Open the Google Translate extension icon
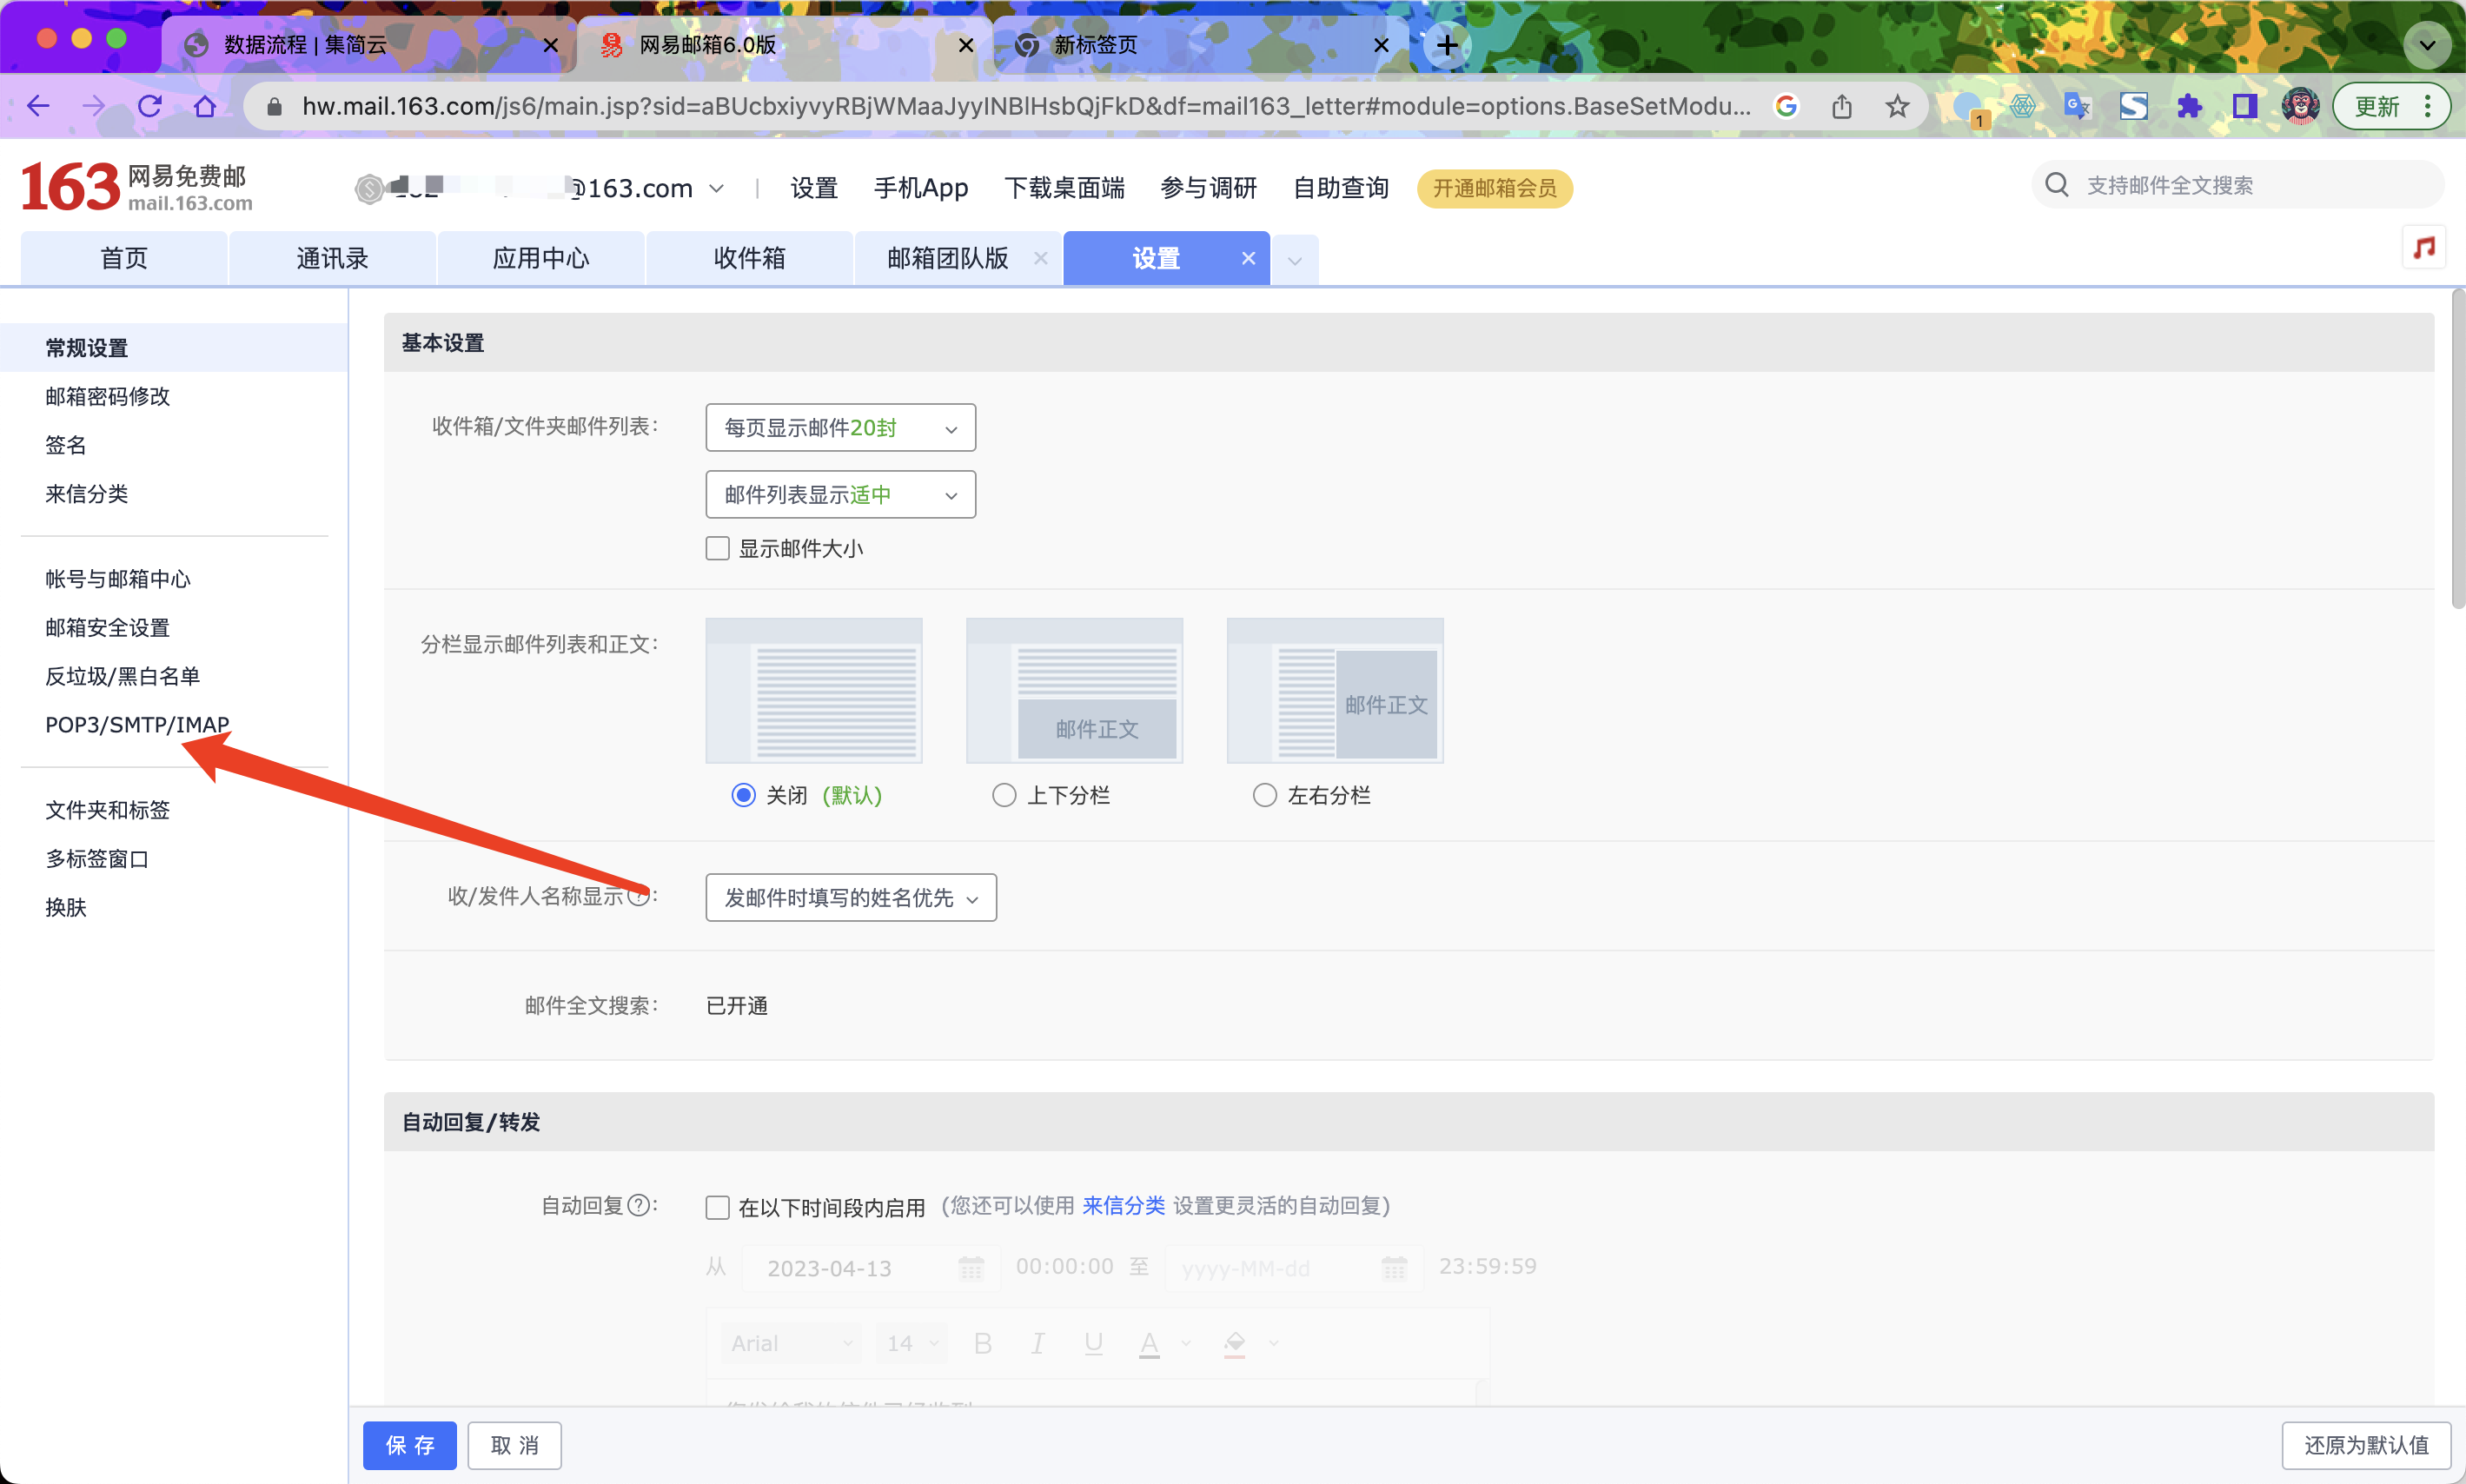 click(2077, 106)
